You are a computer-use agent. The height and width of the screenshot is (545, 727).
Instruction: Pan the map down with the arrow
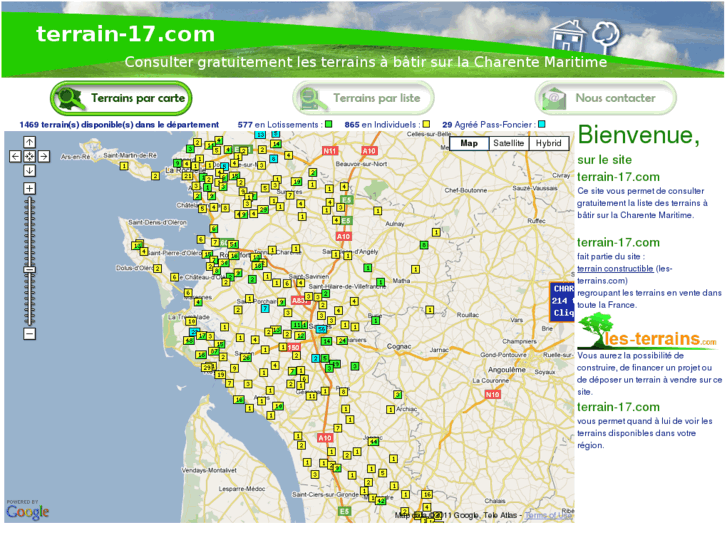click(29, 171)
